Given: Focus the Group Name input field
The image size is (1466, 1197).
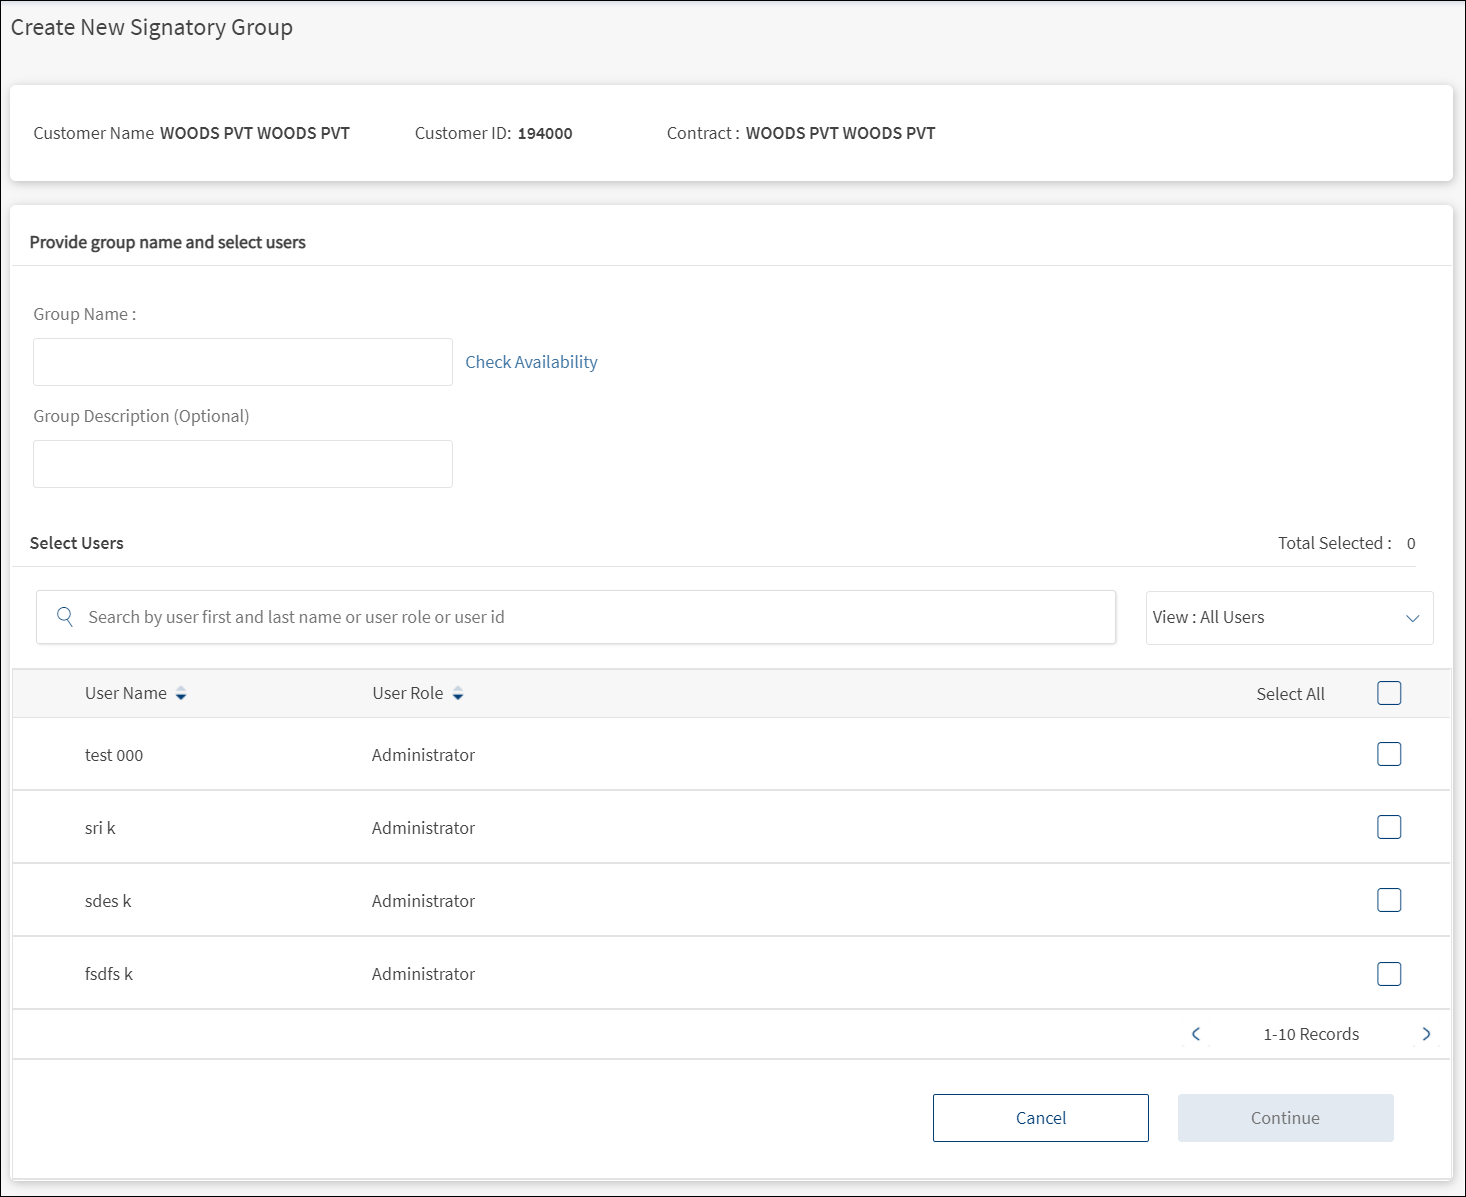Looking at the screenshot, I should (x=243, y=362).
